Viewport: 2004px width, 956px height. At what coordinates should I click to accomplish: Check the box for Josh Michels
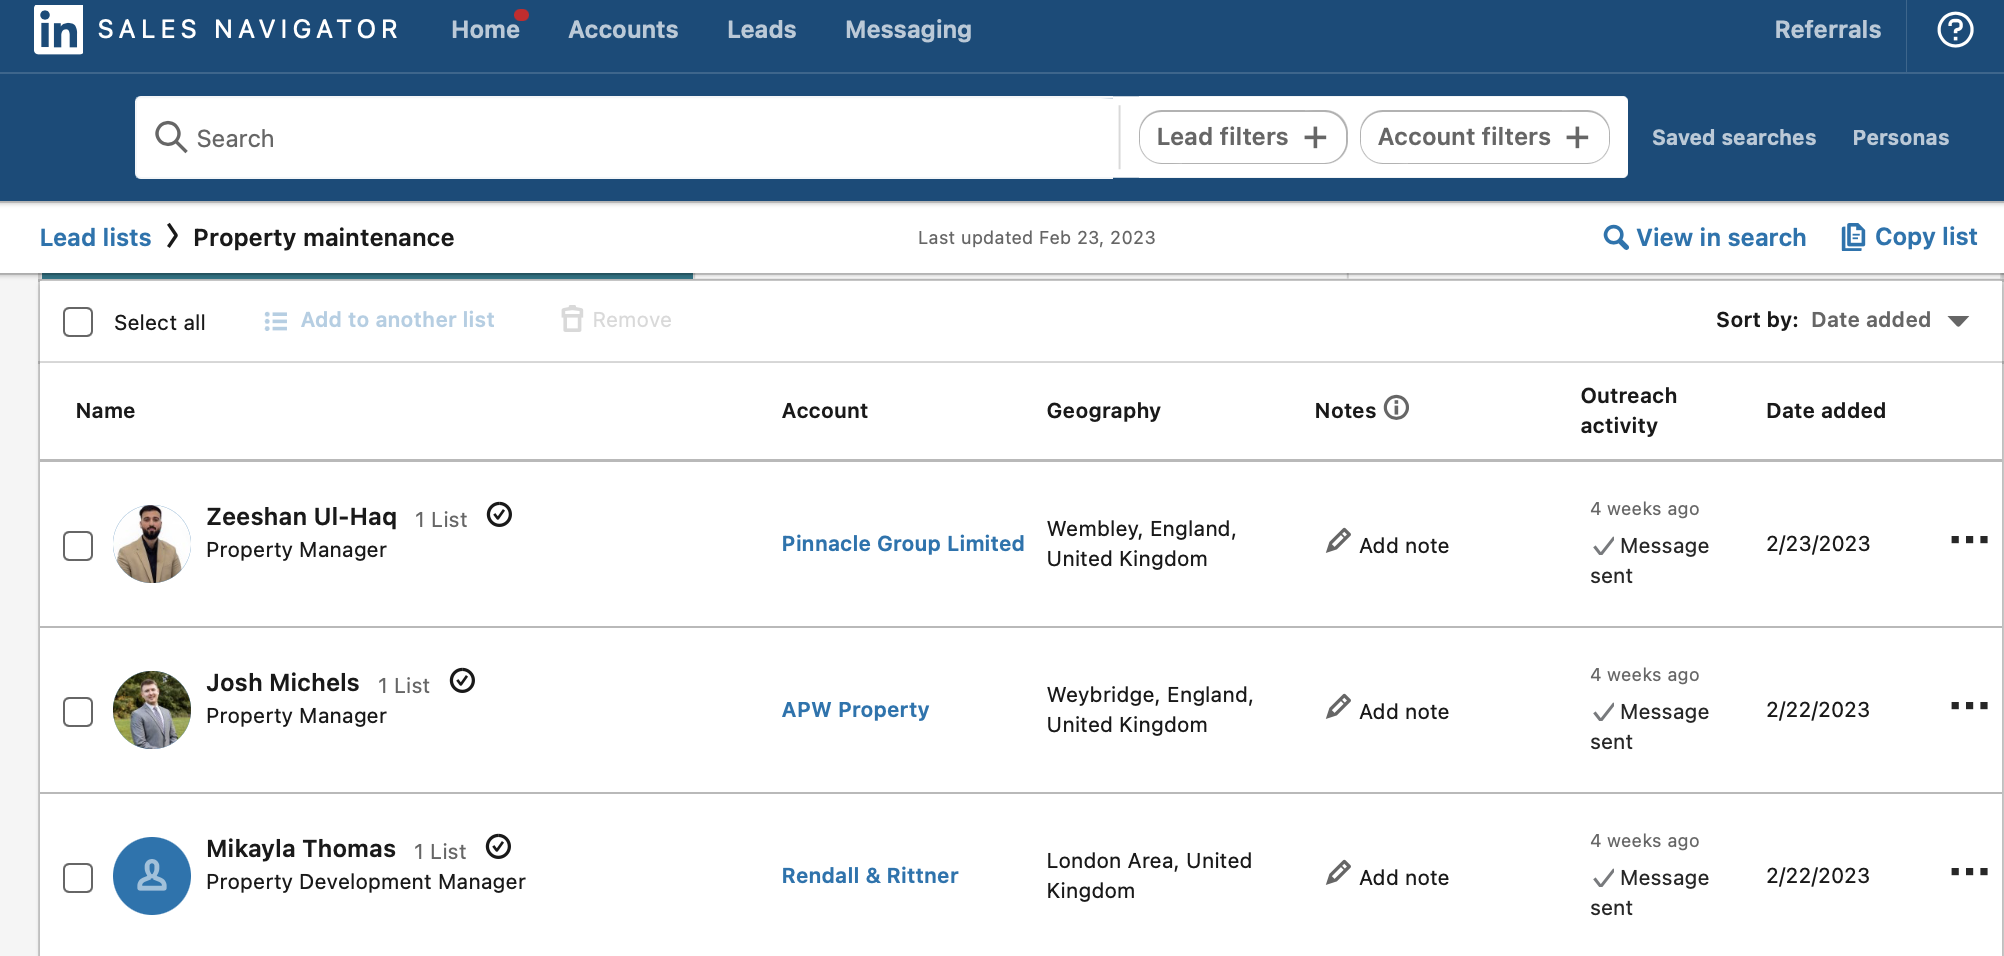(x=78, y=712)
